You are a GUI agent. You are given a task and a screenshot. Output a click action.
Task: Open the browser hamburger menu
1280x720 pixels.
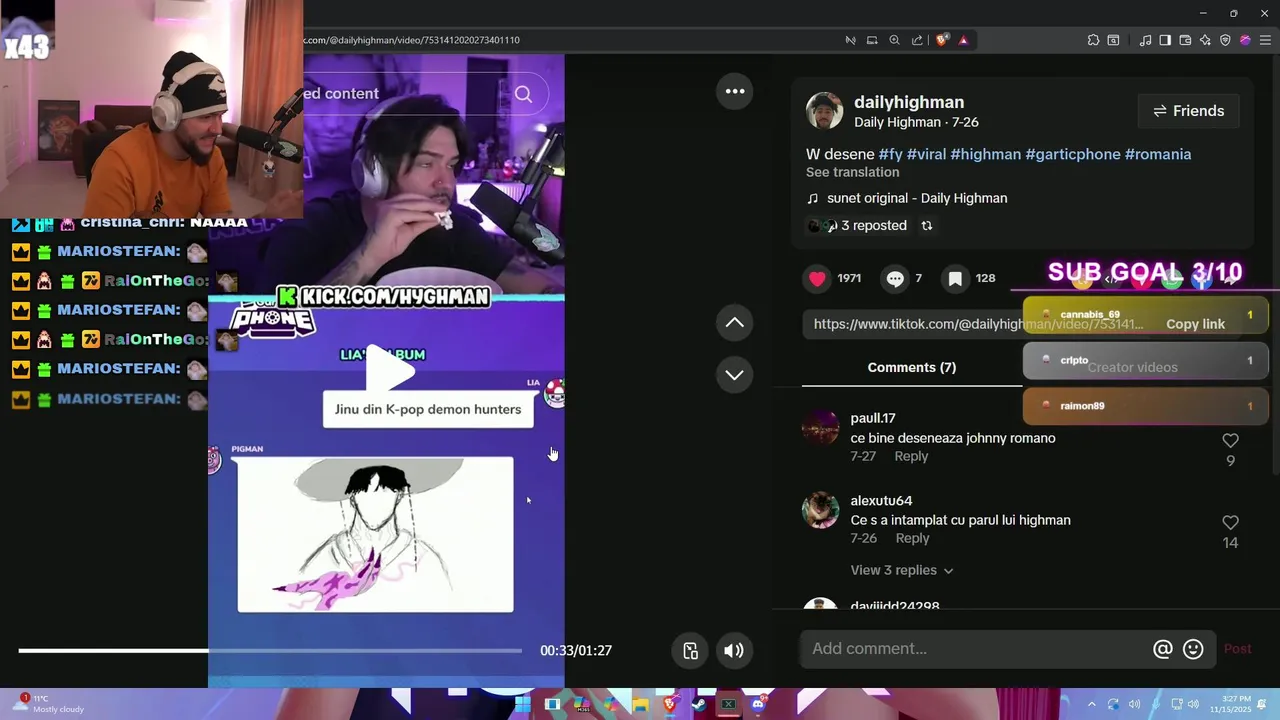tap(1265, 40)
